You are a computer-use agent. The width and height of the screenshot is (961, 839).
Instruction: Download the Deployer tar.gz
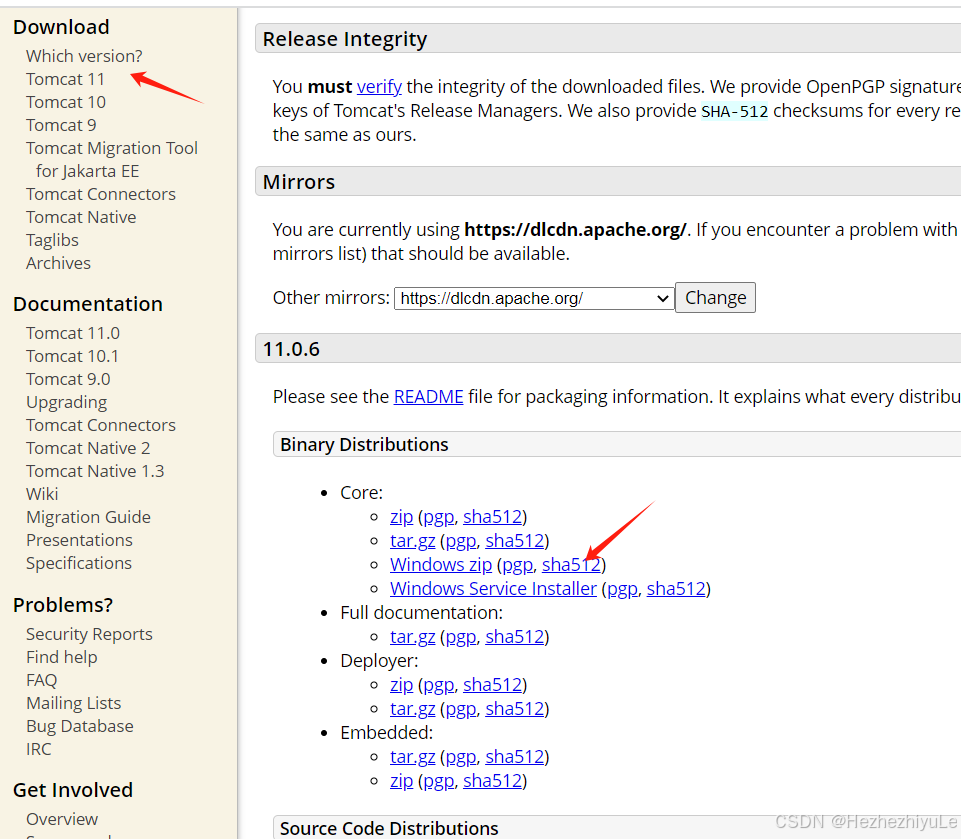(412, 708)
